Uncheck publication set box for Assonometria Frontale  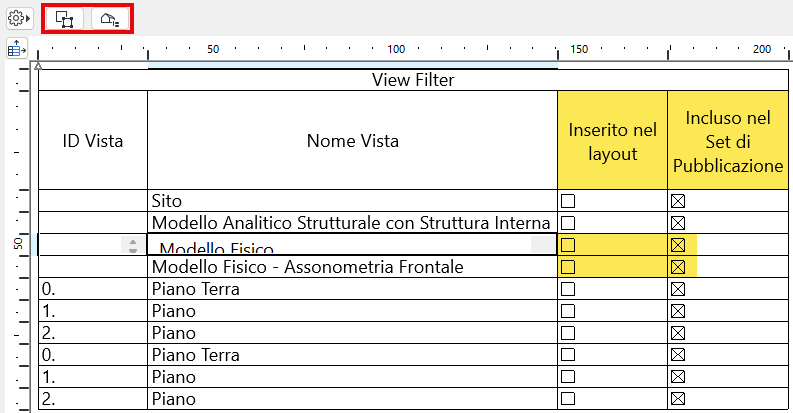tap(677, 267)
